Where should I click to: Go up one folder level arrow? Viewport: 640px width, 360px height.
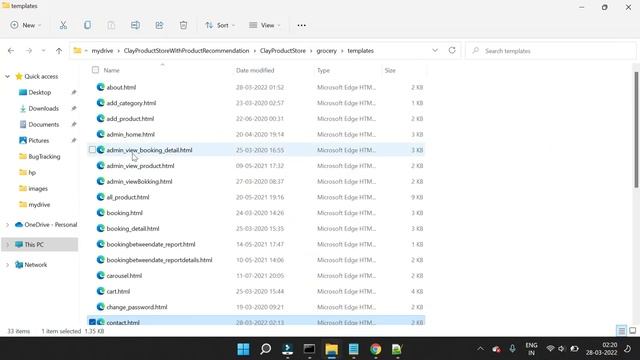[59, 51]
